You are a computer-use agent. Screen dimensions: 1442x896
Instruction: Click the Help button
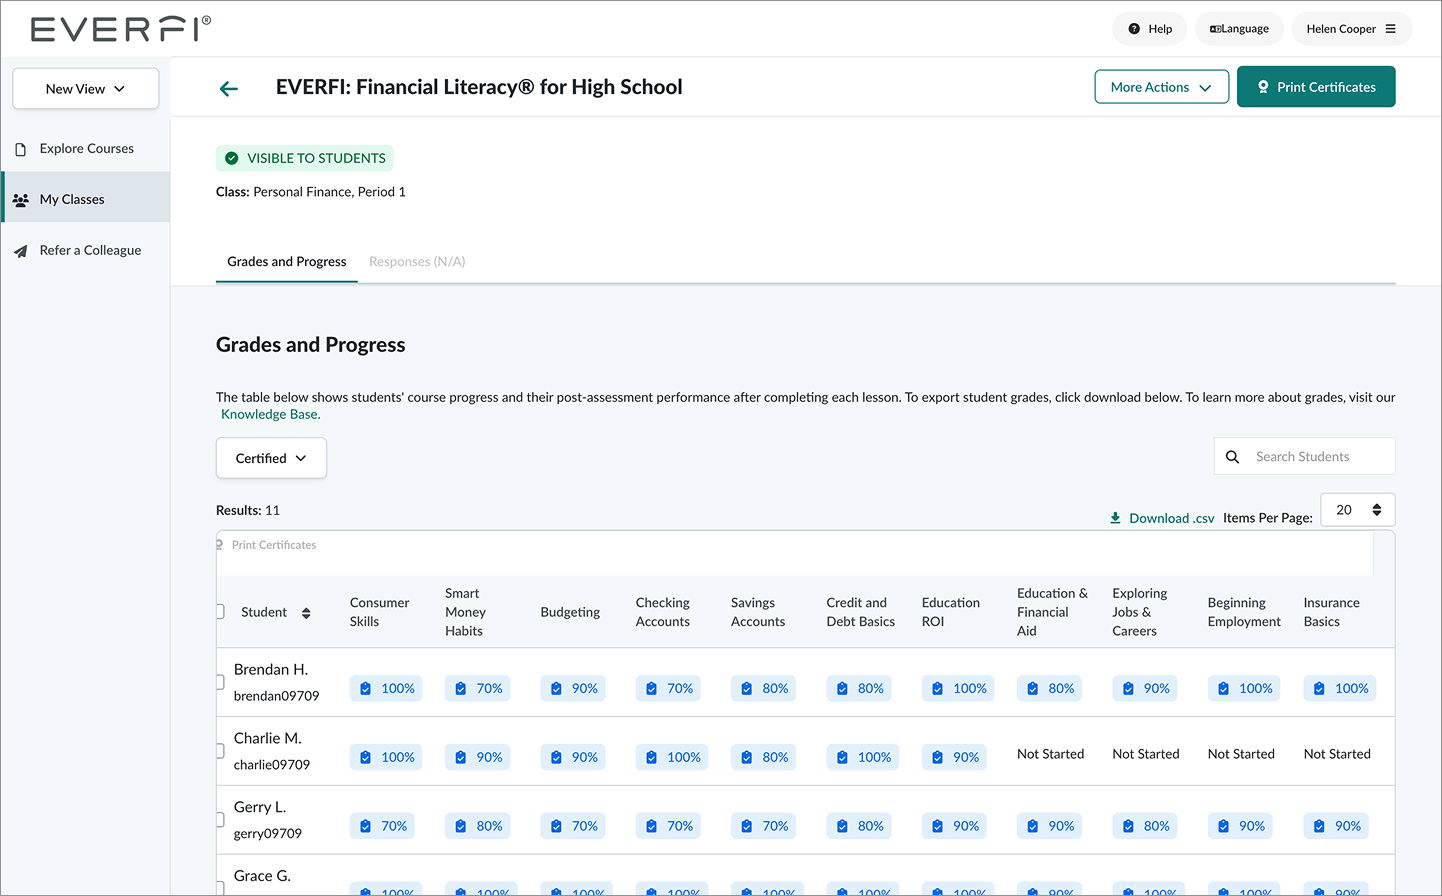coord(1150,29)
